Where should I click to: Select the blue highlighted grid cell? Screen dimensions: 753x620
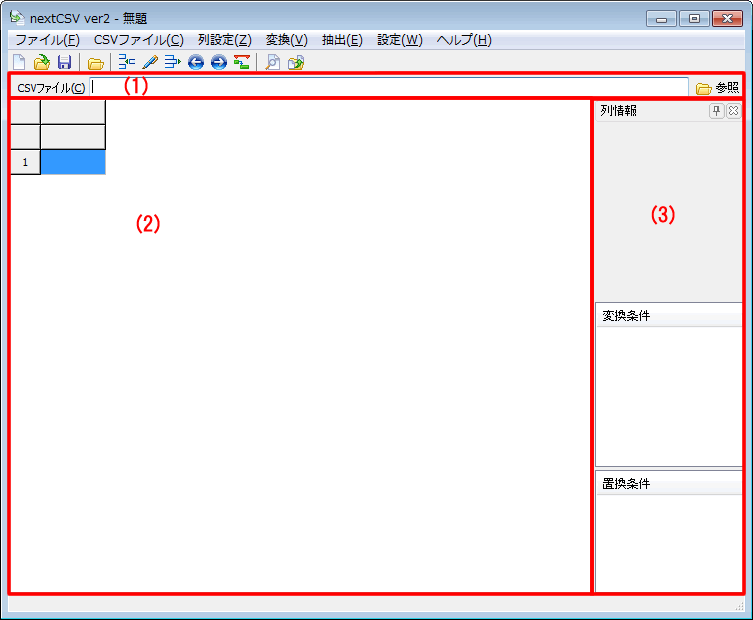click(72, 162)
